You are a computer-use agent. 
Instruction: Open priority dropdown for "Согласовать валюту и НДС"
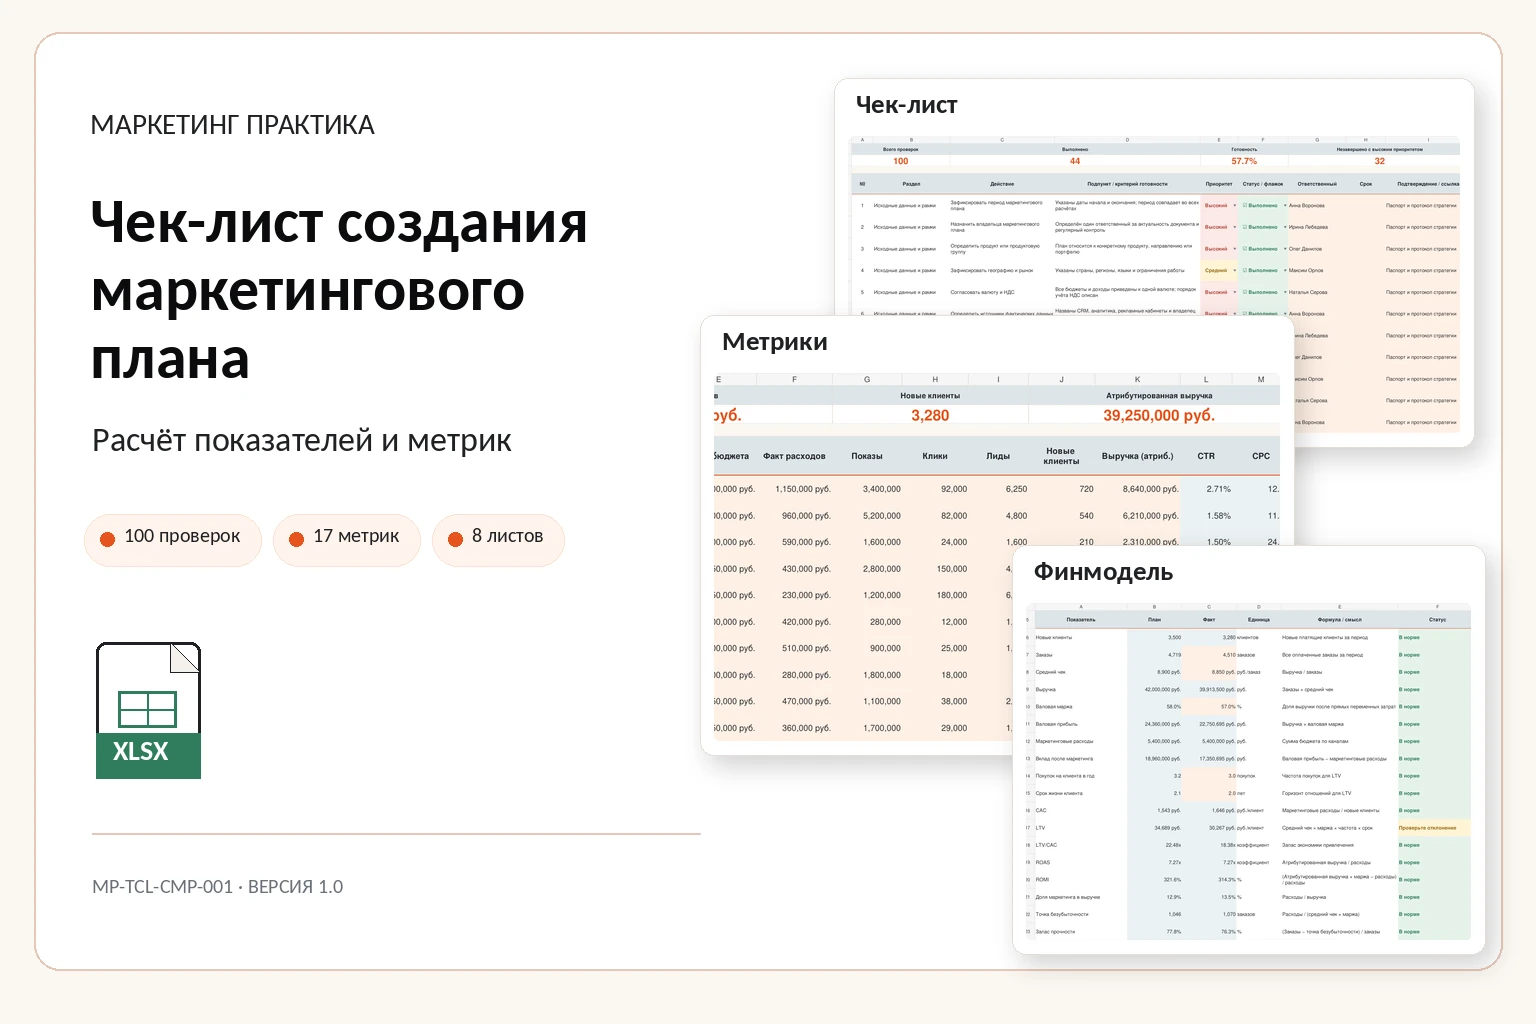(x=1234, y=292)
